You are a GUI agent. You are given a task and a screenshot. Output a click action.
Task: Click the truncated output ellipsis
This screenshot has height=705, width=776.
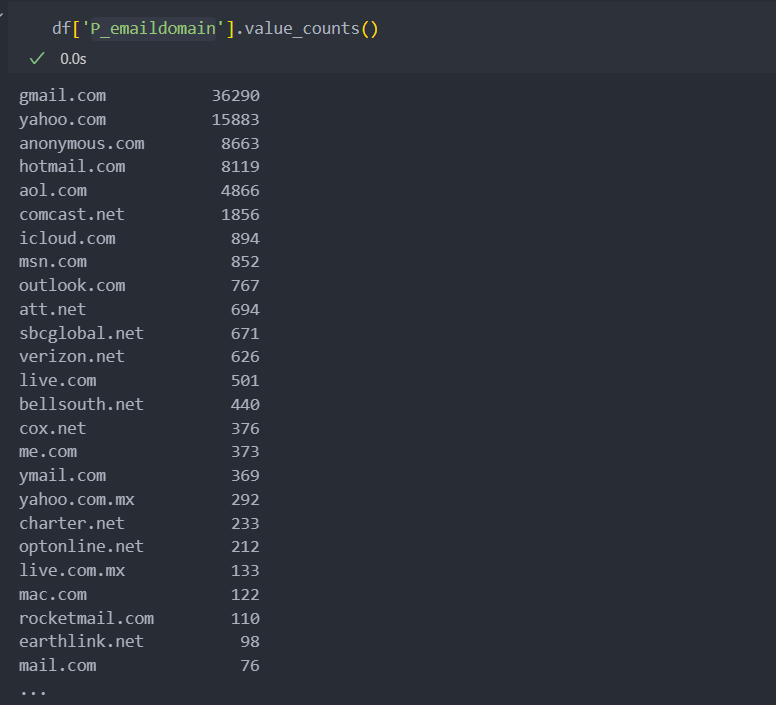[x=33, y=694]
